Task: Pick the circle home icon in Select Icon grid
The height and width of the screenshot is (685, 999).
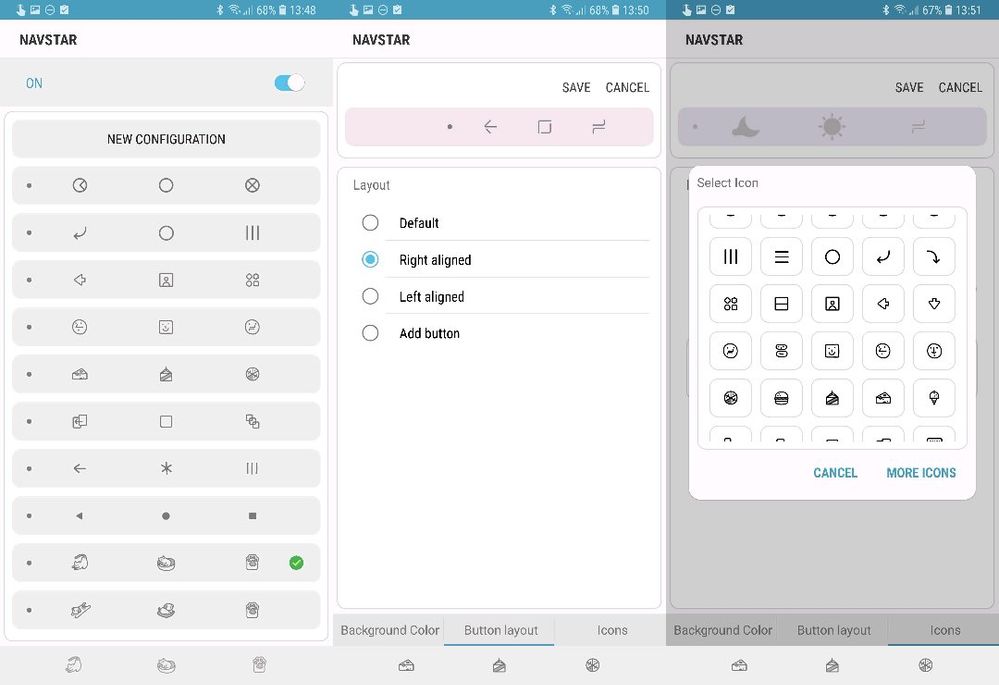Action: (832, 257)
